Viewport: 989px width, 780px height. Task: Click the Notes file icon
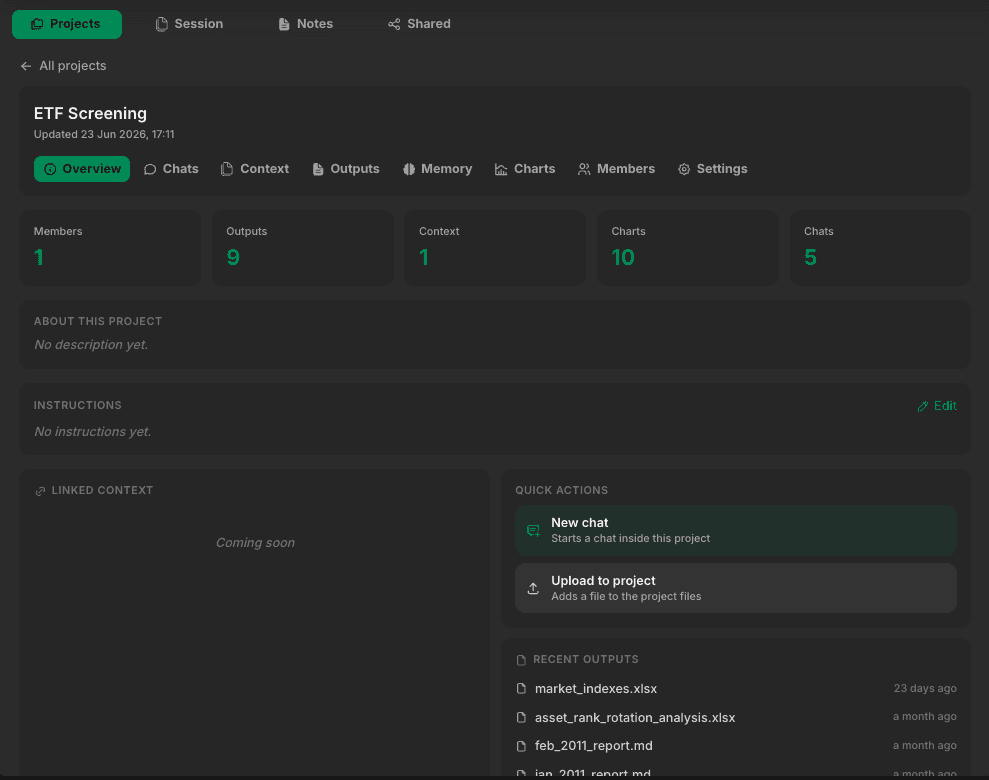[x=284, y=24]
